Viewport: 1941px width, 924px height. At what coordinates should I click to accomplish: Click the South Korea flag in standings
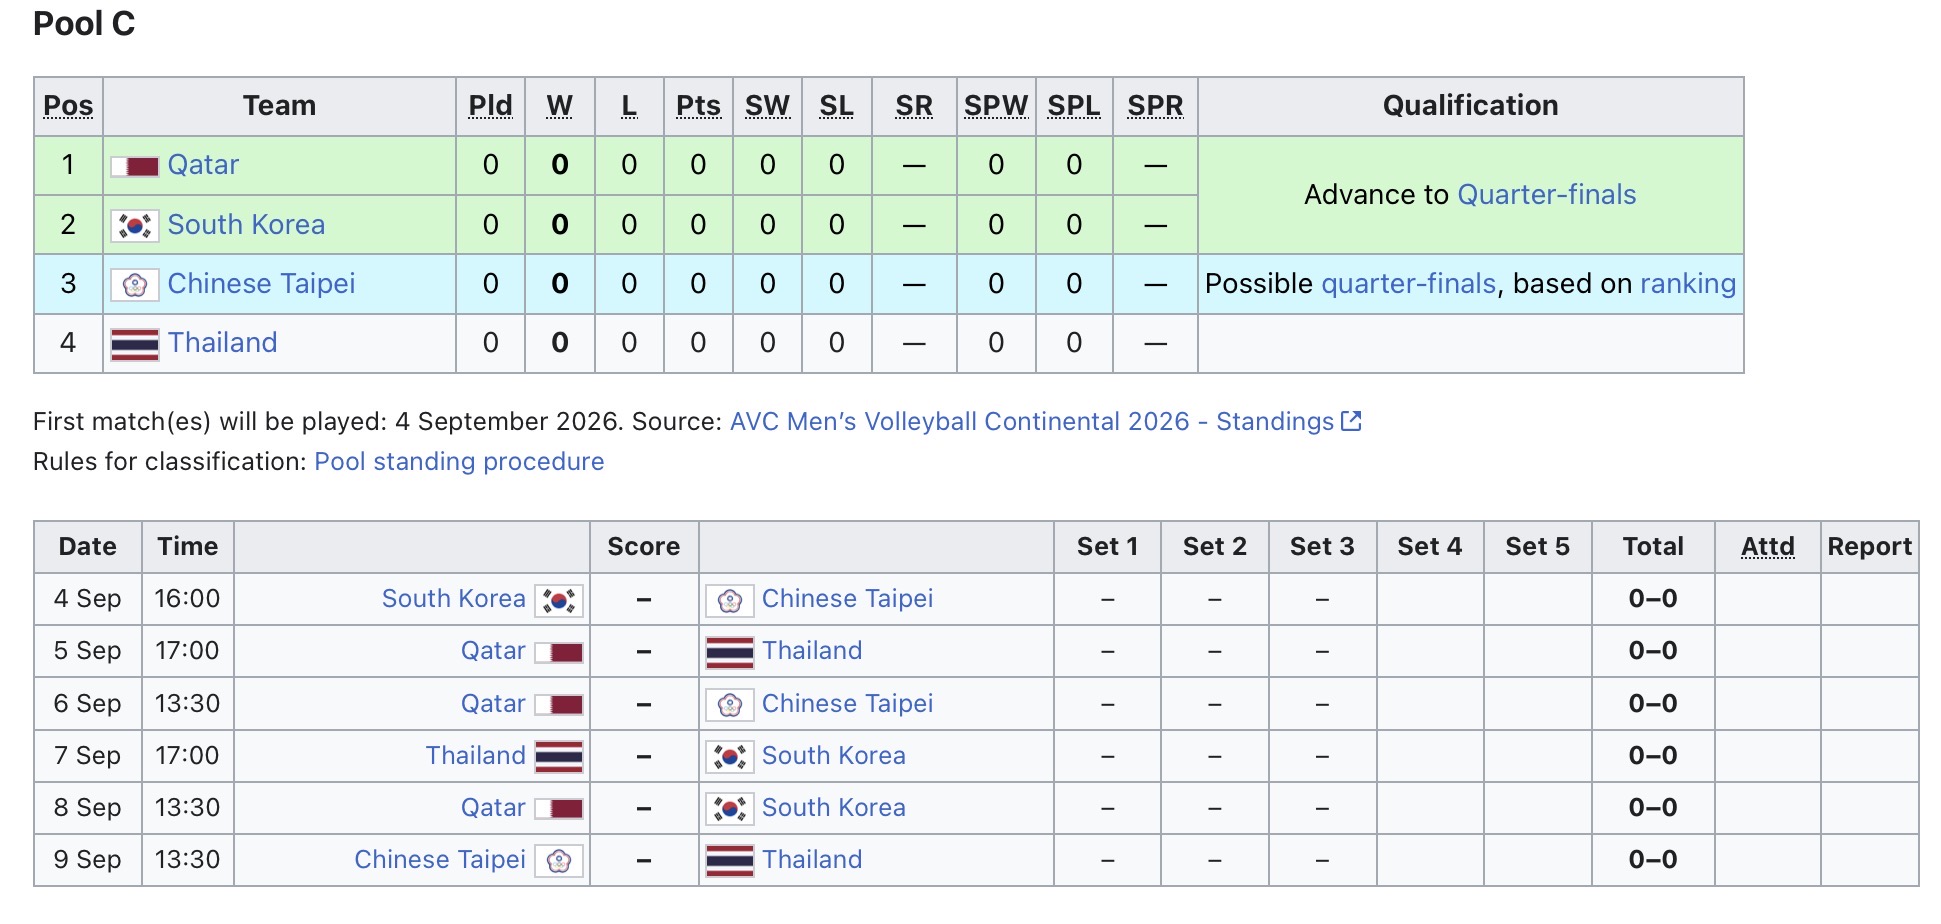click(135, 226)
